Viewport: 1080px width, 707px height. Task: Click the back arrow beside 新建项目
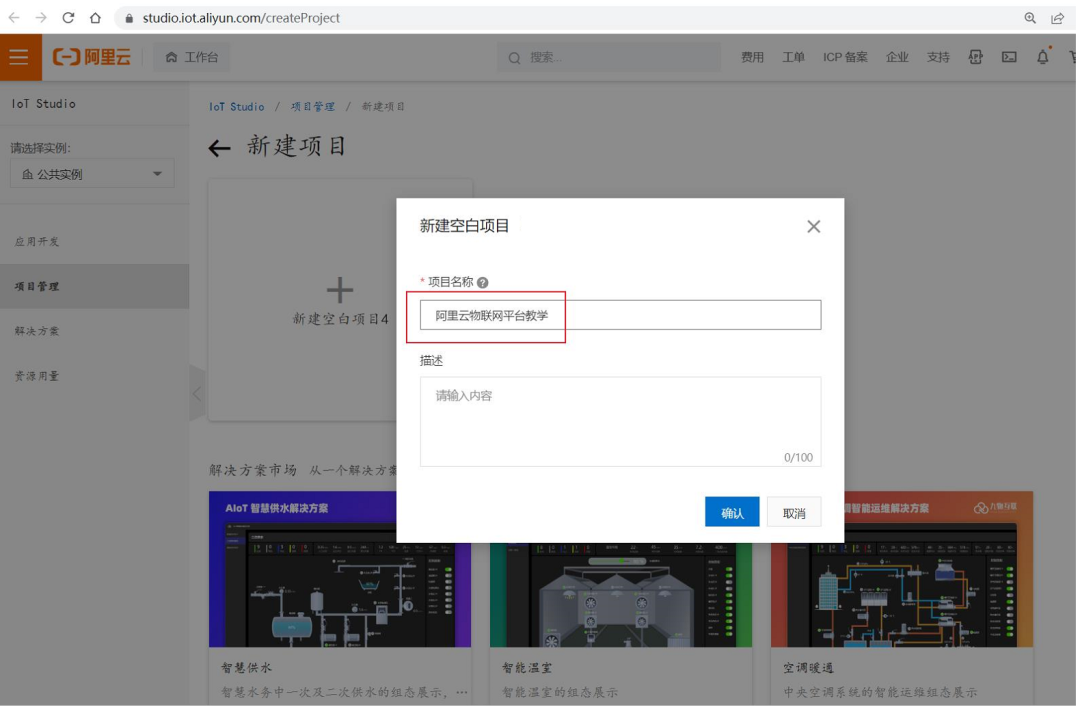coord(220,147)
